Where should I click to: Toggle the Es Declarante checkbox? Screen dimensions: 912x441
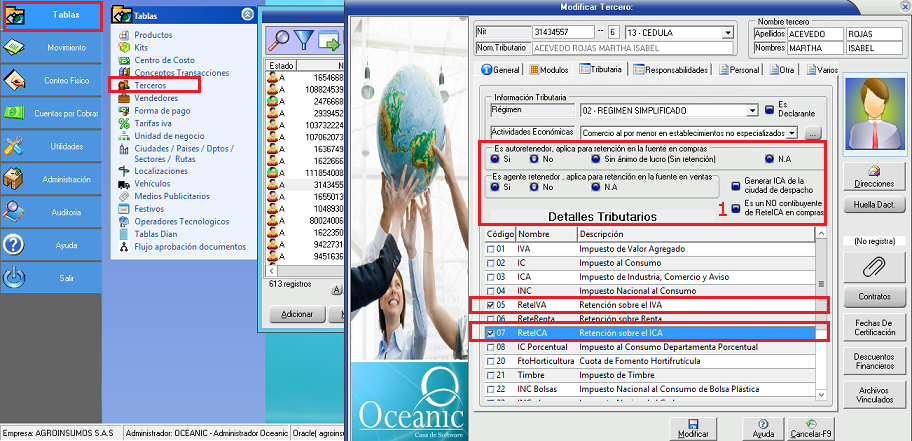point(769,110)
